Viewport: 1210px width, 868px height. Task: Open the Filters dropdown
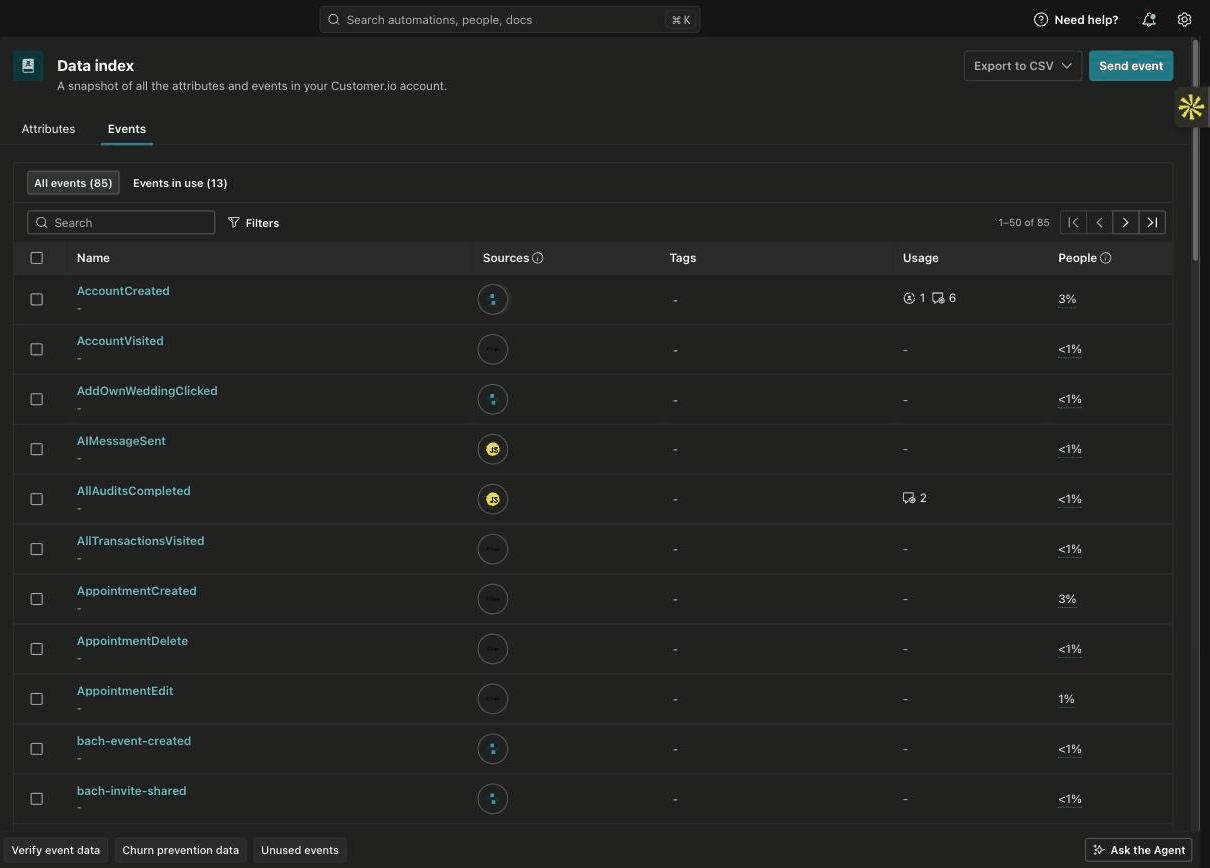(x=254, y=223)
